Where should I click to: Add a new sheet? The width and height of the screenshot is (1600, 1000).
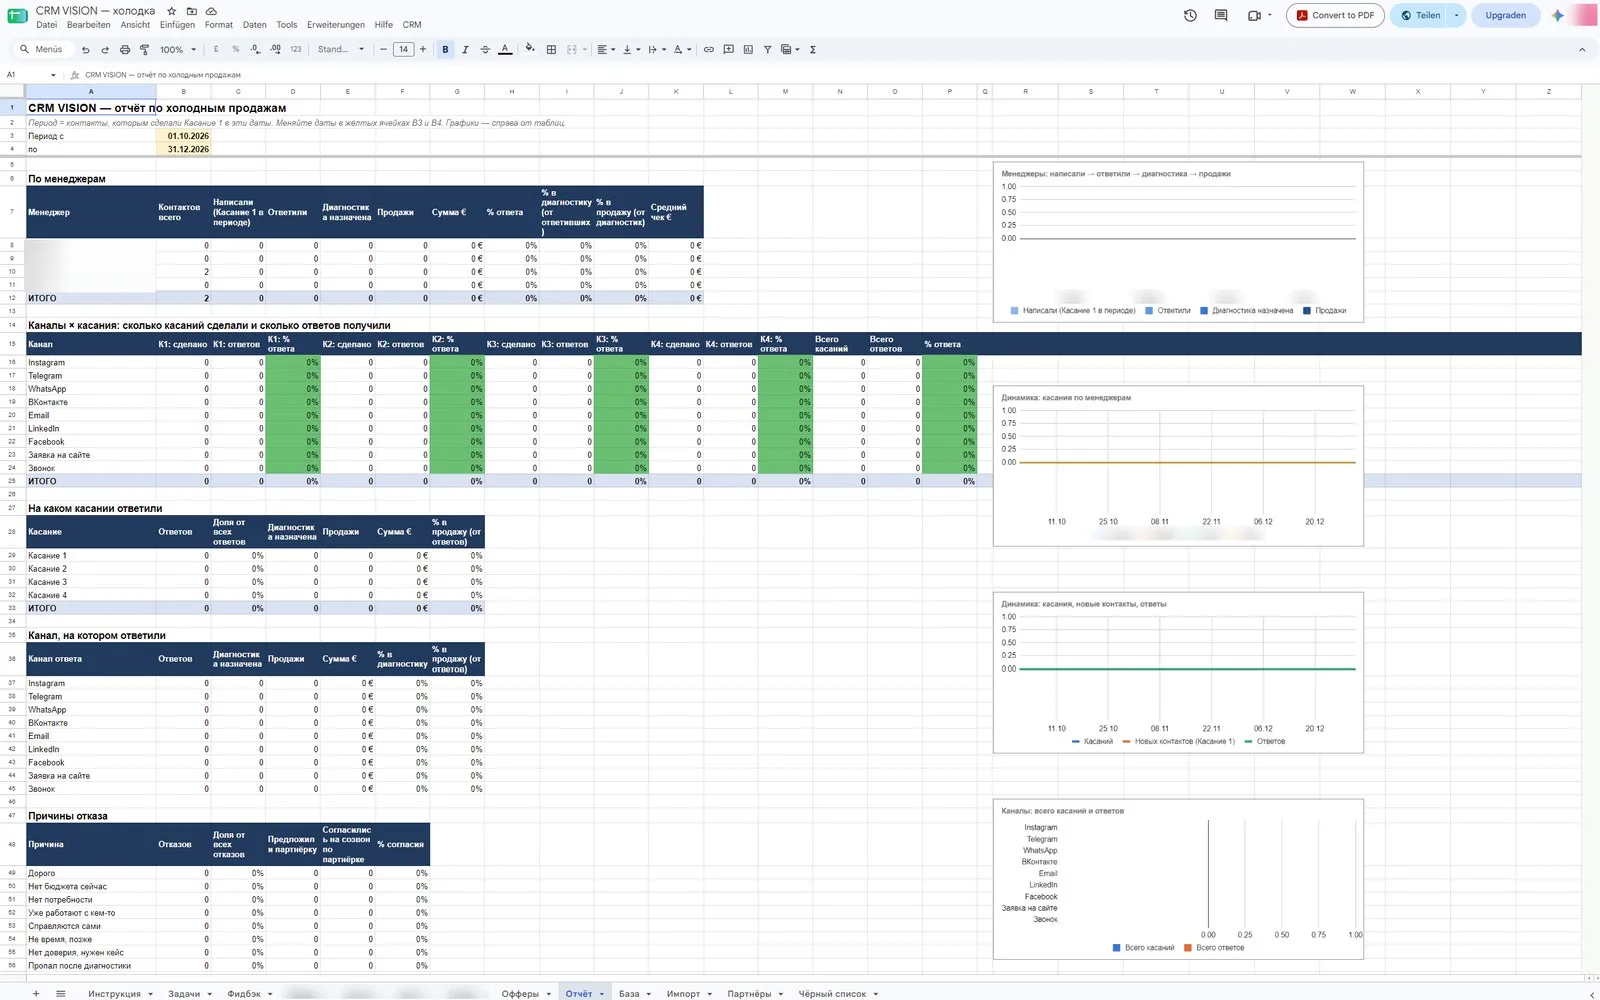(x=36, y=993)
